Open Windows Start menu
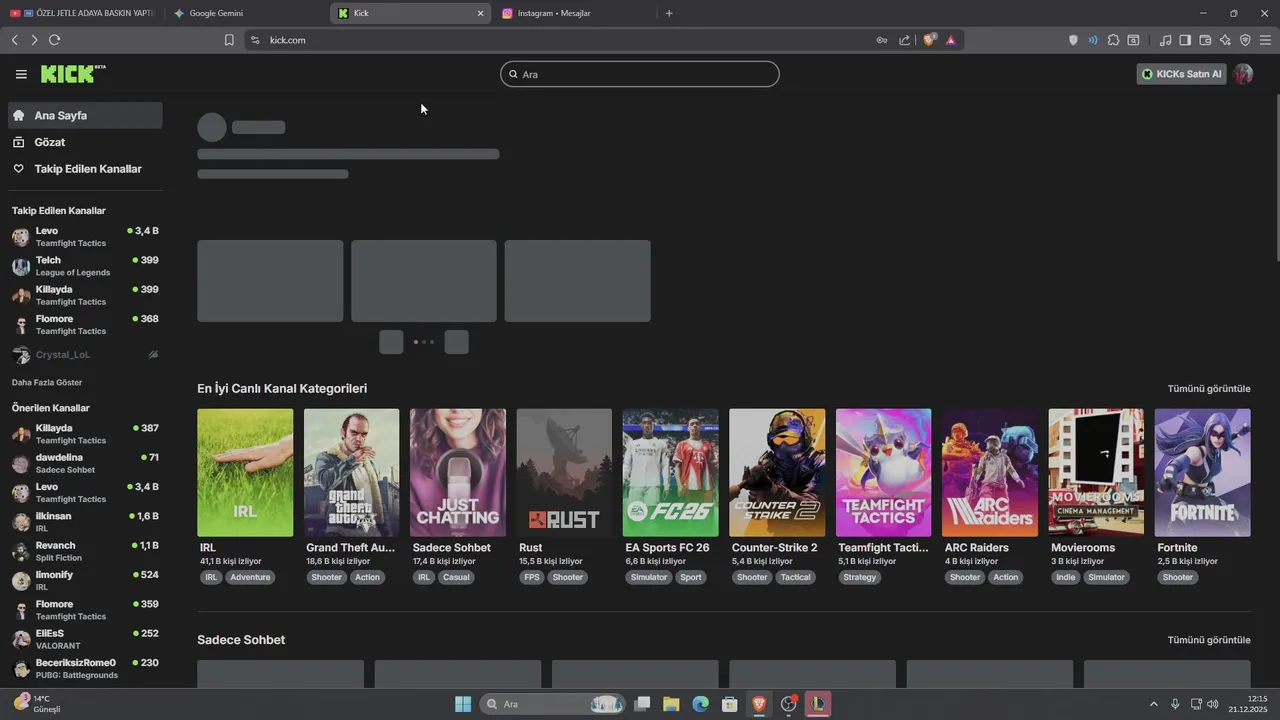The height and width of the screenshot is (720, 1280). click(x=463, y=704)
